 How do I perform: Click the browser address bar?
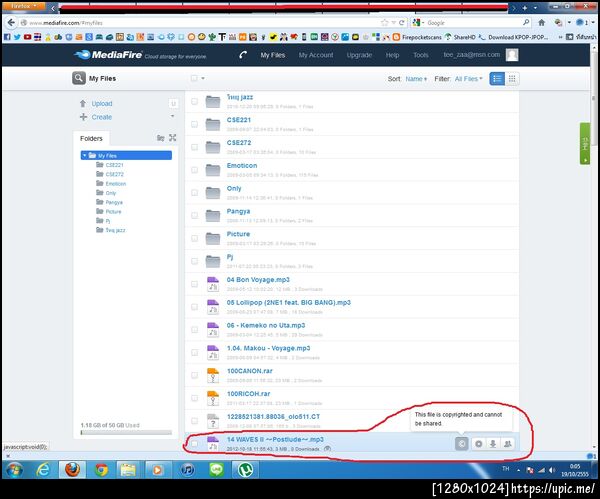pos(203,23)
